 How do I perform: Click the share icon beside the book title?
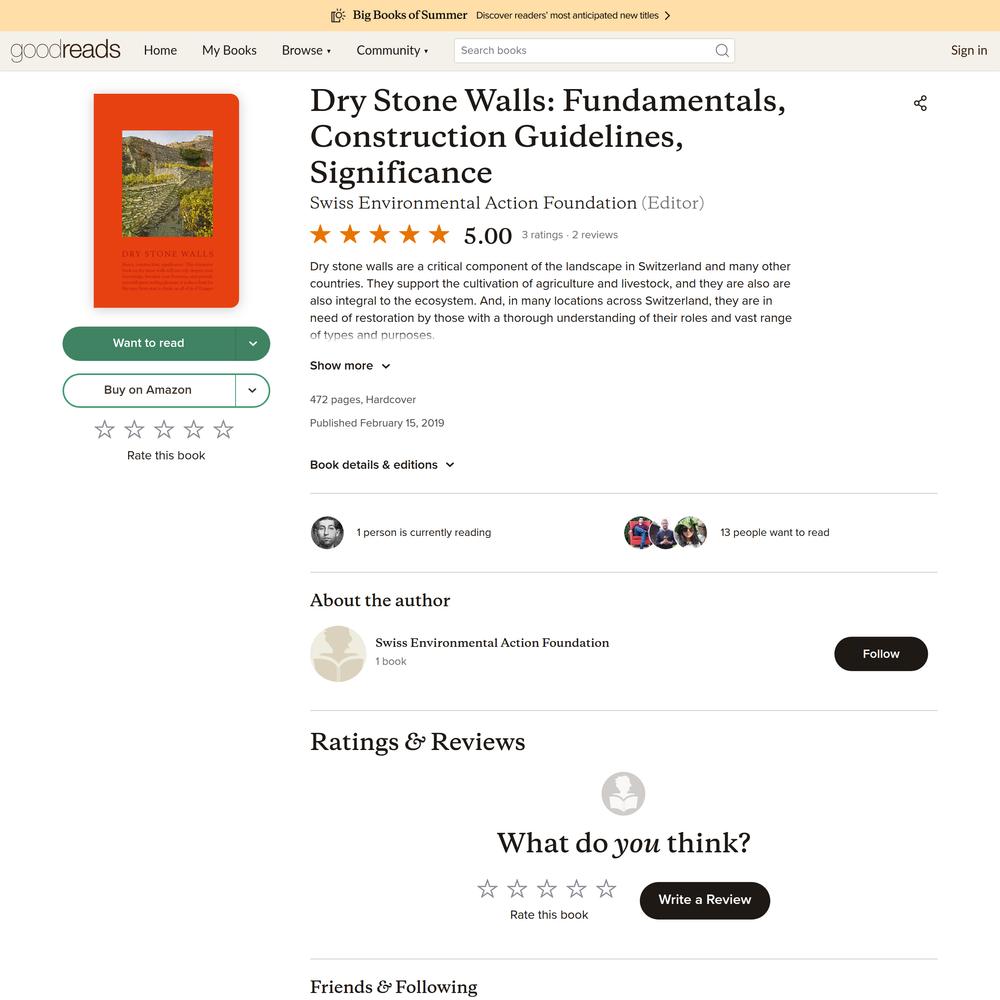point(920,103)
